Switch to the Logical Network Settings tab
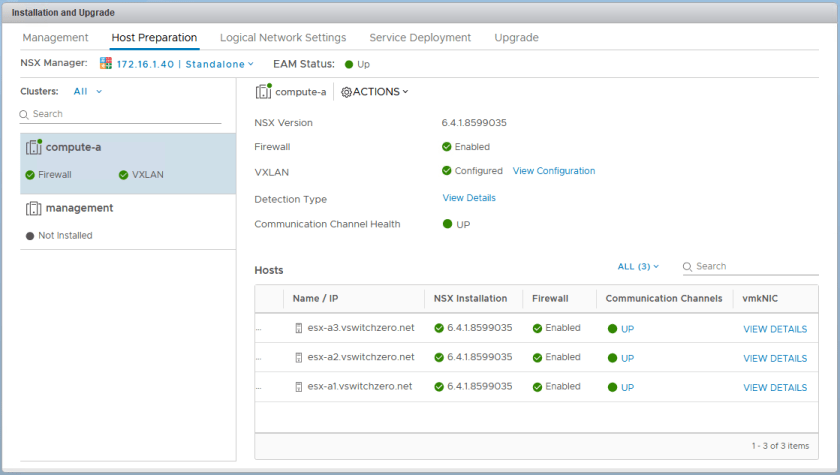 pos(283,38)
